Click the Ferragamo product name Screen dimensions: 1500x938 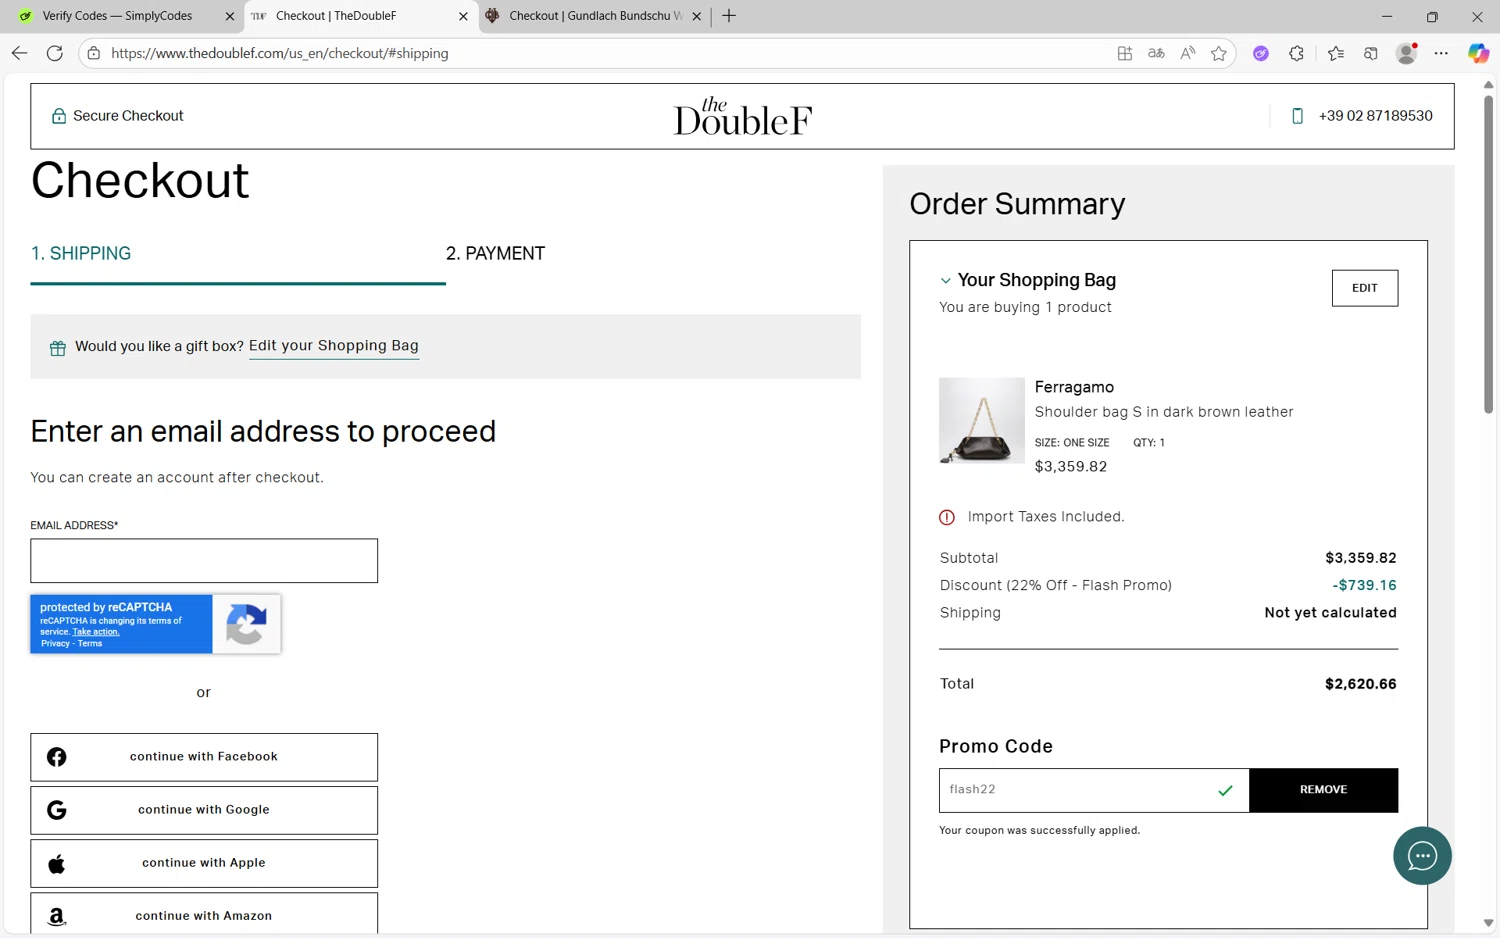tap(1074, 387)
